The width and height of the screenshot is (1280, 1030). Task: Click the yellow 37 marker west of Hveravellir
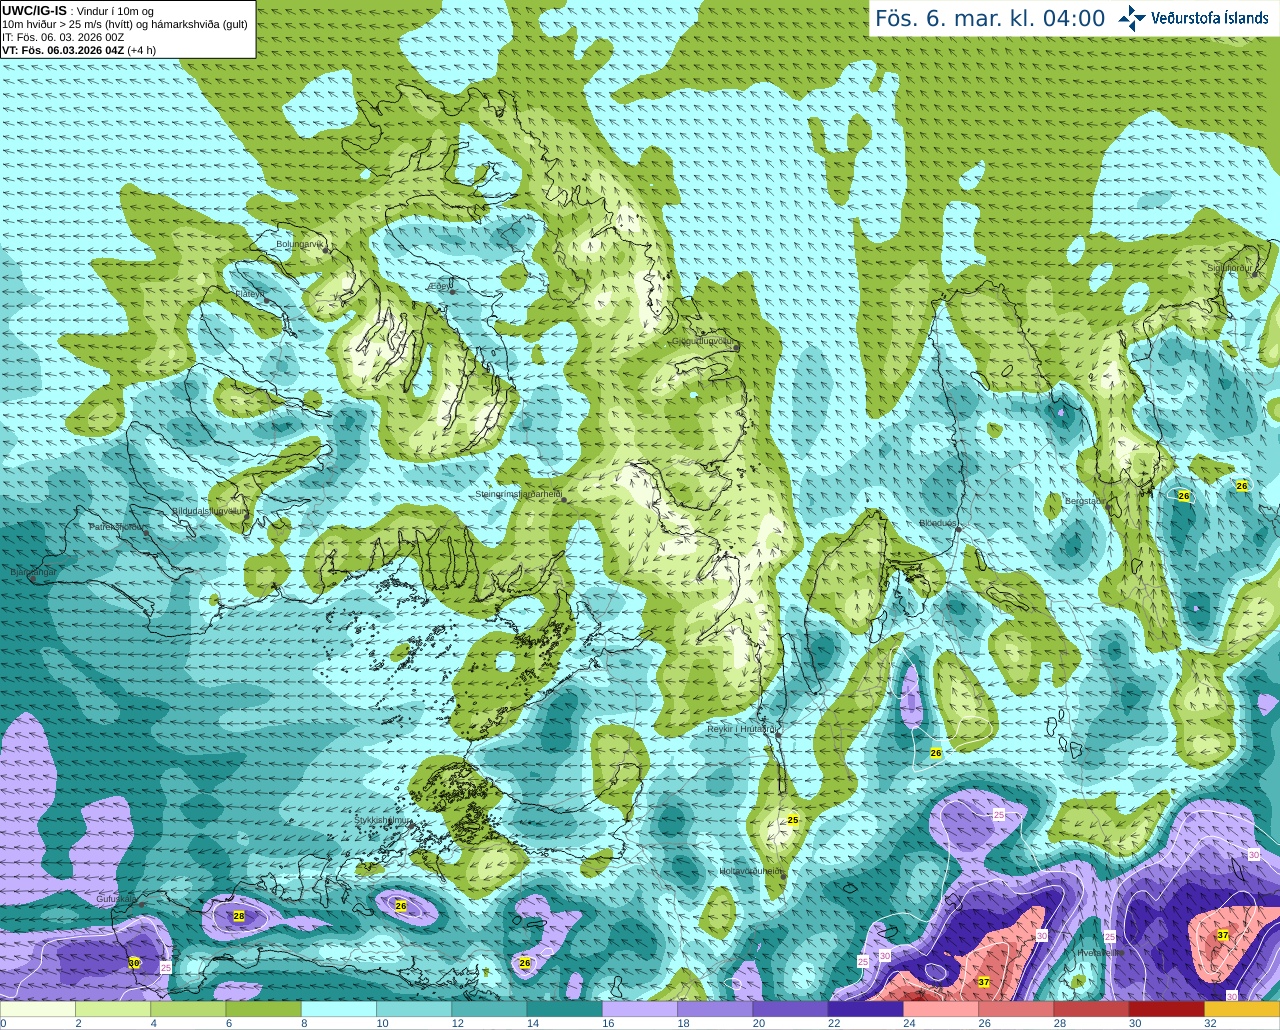point(984,983)
